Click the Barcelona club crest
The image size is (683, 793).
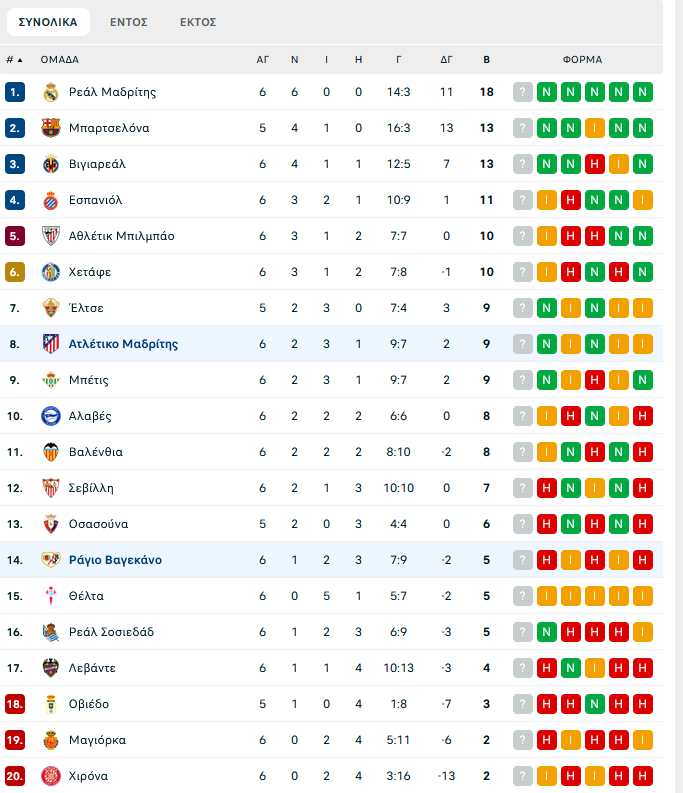[51, 128]
